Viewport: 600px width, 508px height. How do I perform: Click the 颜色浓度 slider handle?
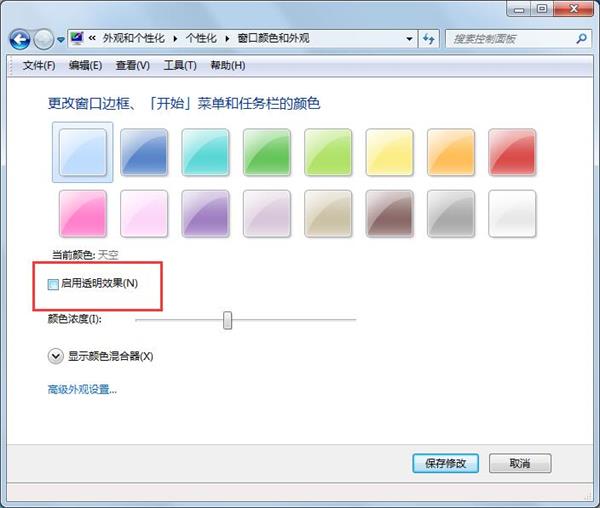pos(227,320)
